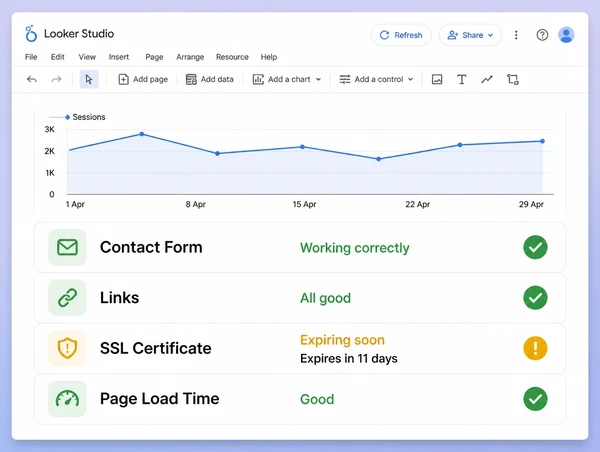Click the Add a control label
The height and width of the screenshot is (452, 600).
tap(379, 79)
